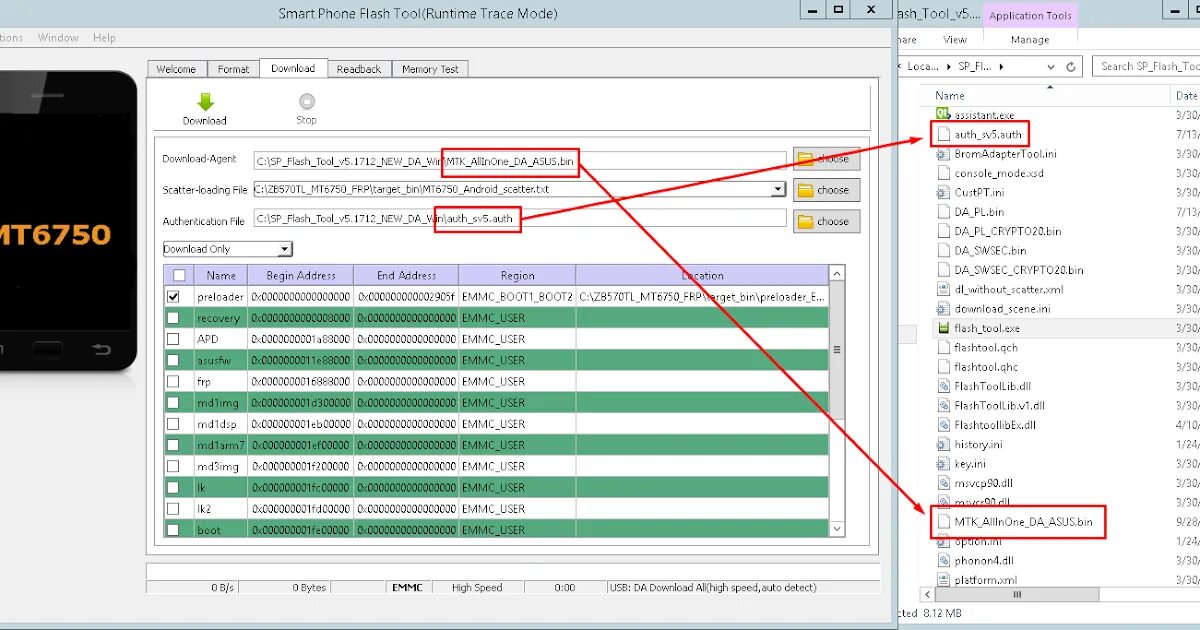
Task: Check the APD partition checkbox
Action: pos(174,339)
